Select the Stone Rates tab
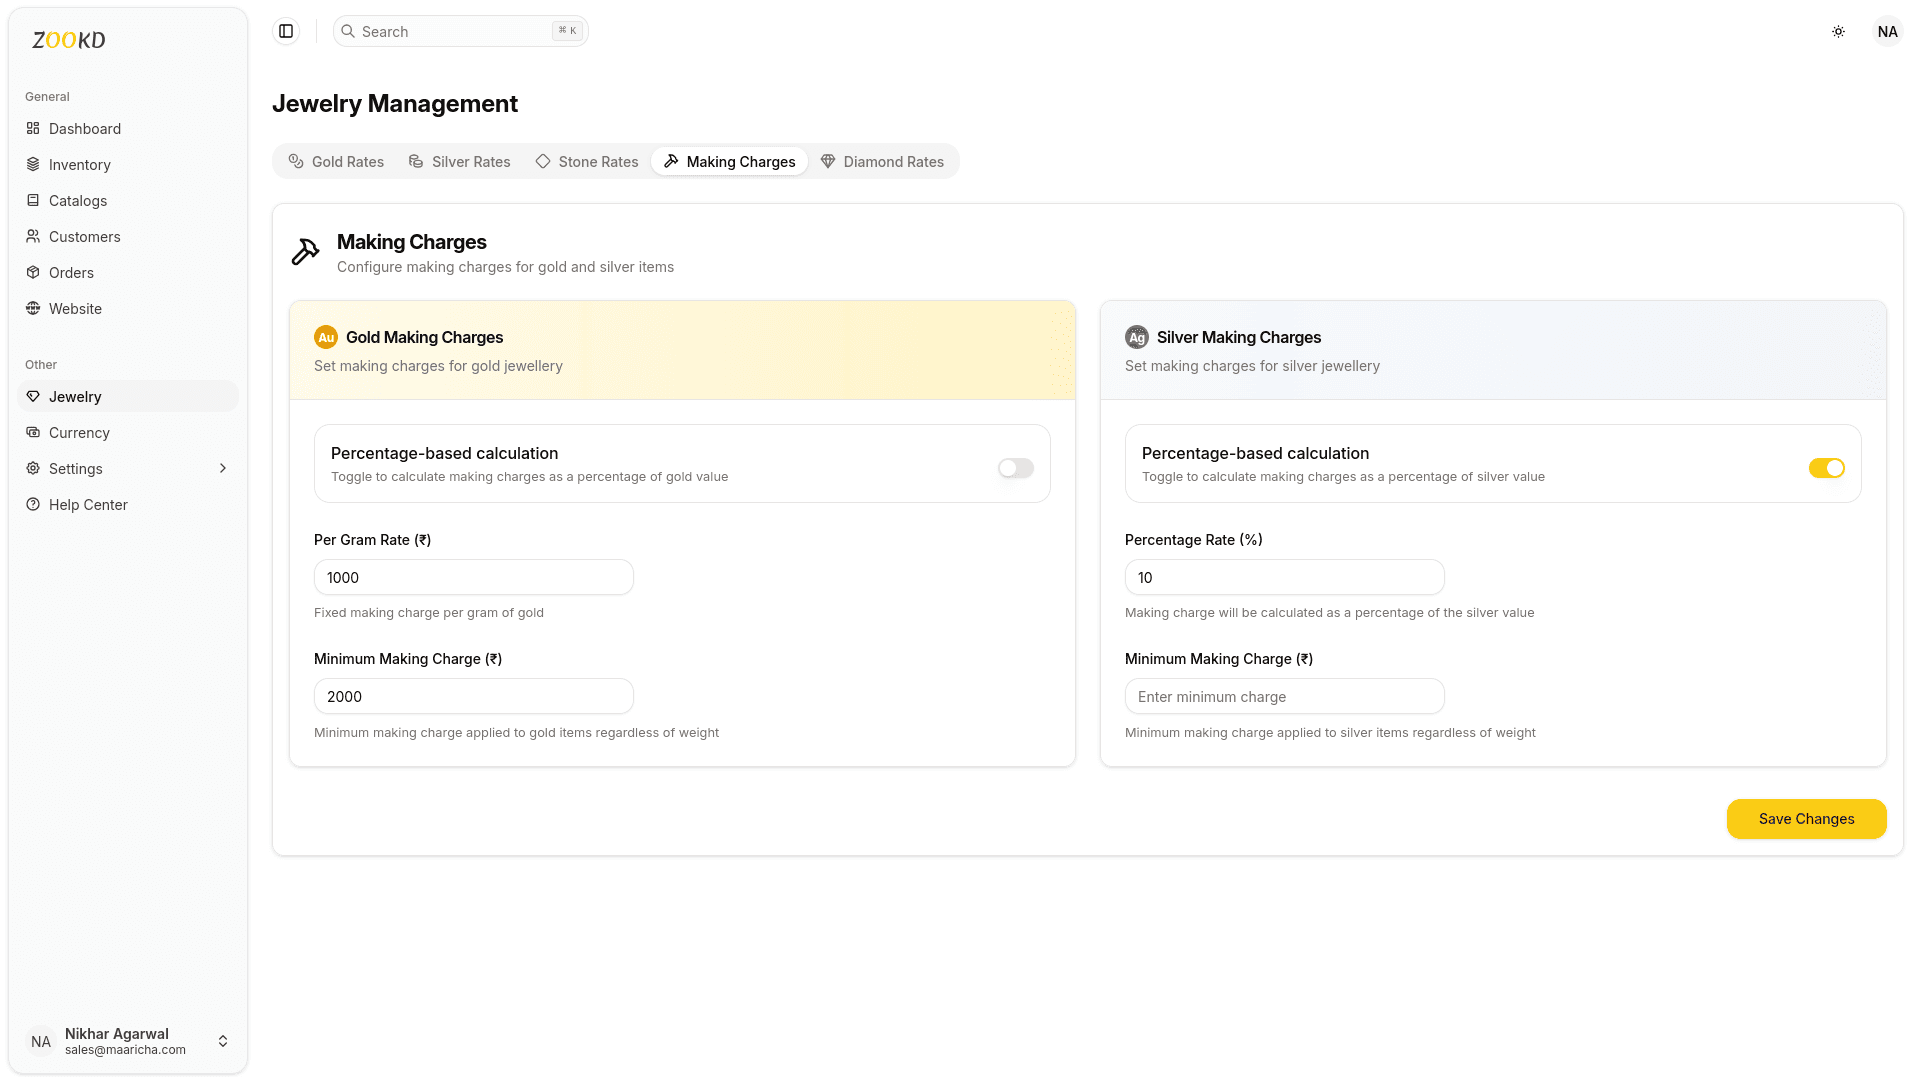The height and width of the screenshot is (1077, 1920). [587, 162]
